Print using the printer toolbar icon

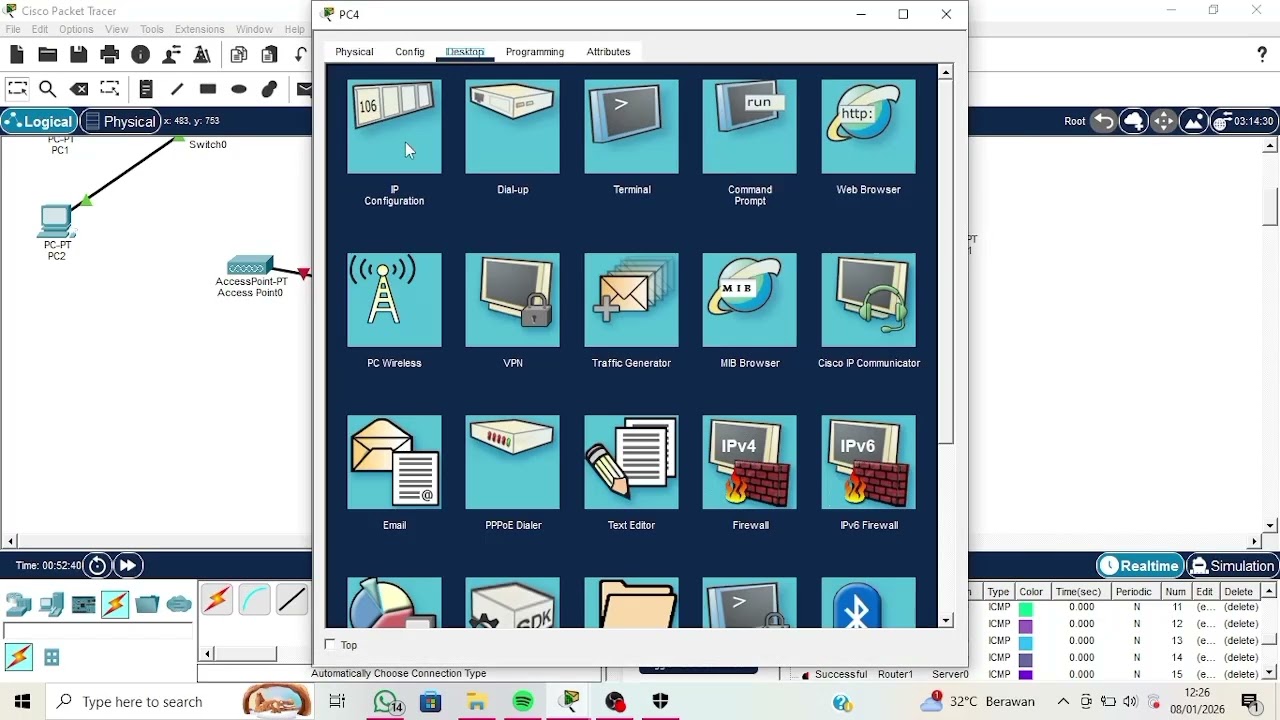click(110, 55)
